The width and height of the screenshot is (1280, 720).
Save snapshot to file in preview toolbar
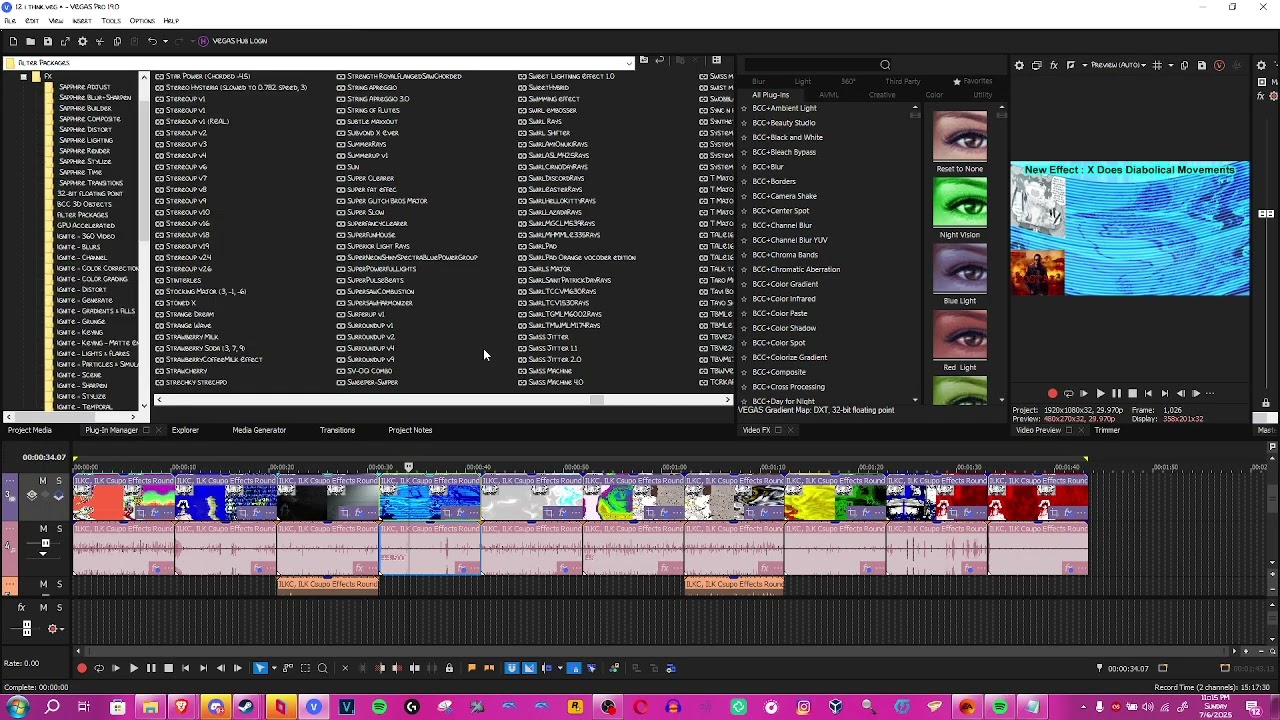[1201, 65]
